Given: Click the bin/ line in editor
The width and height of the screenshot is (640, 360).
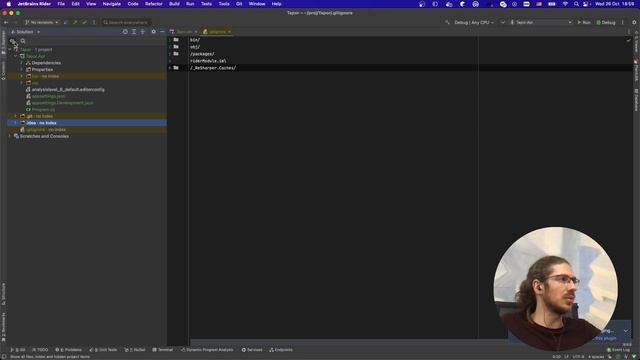Looking at the screenshot, I should pos(195,40).
